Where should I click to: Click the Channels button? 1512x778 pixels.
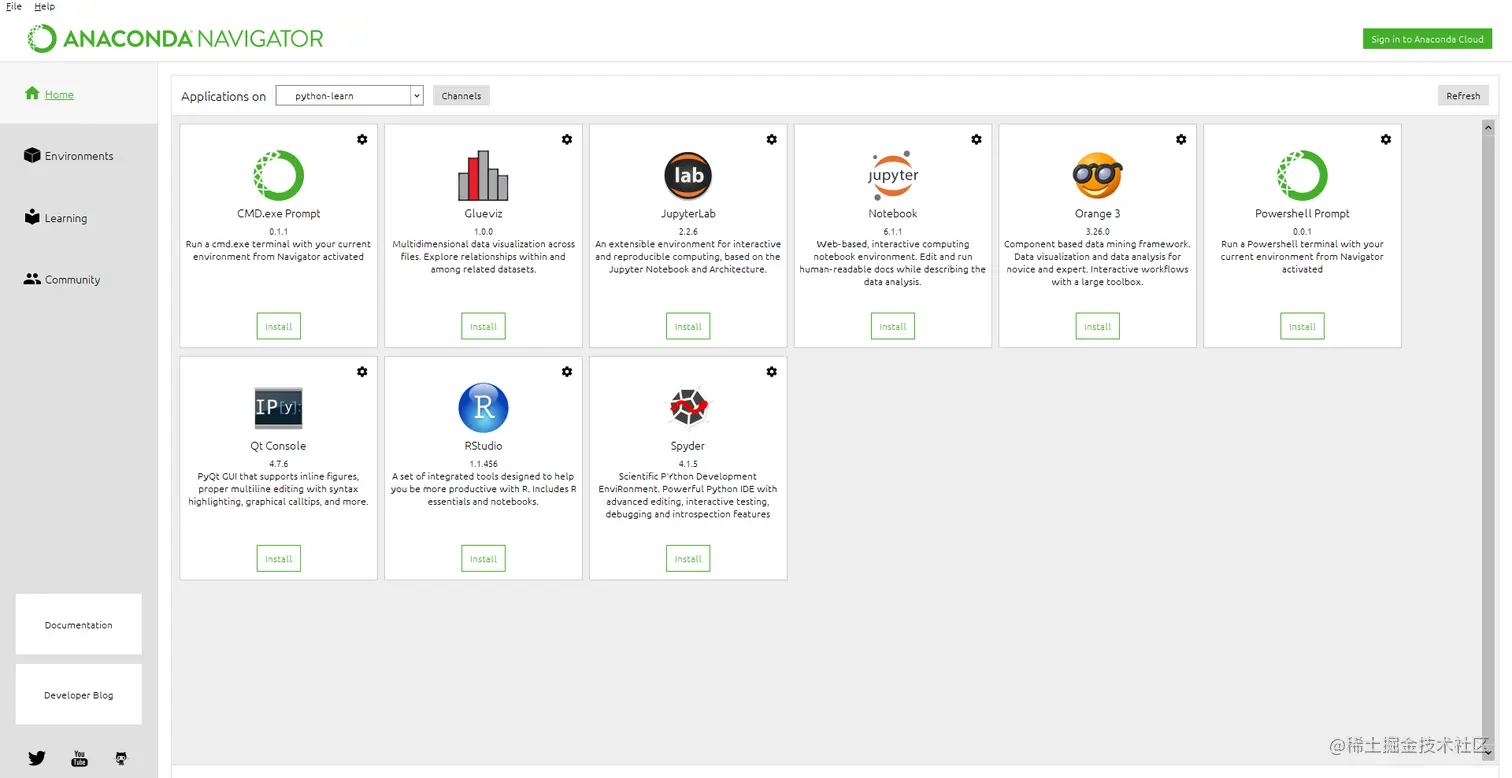click(x=461, y=96)
